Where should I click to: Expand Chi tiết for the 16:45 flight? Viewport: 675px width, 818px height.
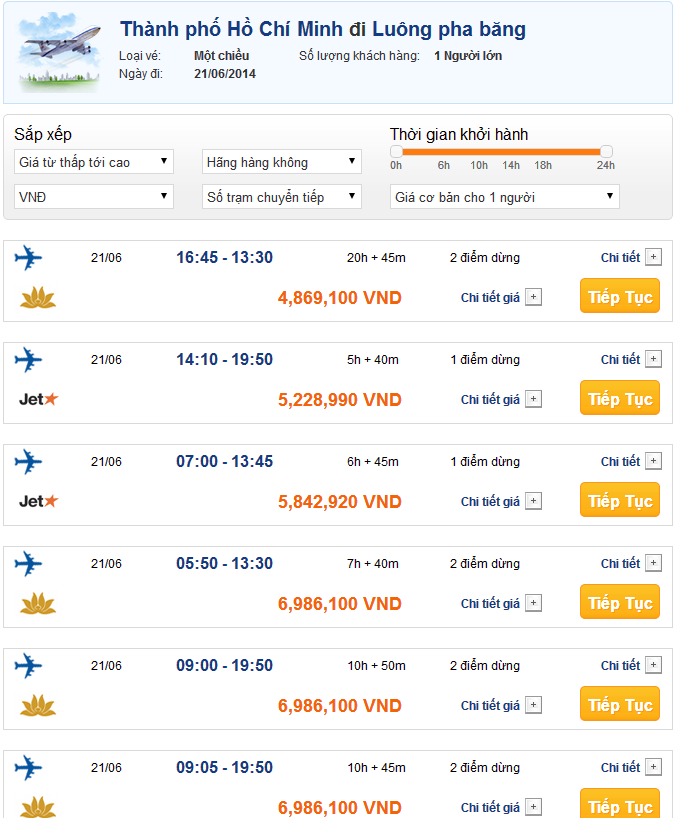pyautogui.click(x=653, y=258)
